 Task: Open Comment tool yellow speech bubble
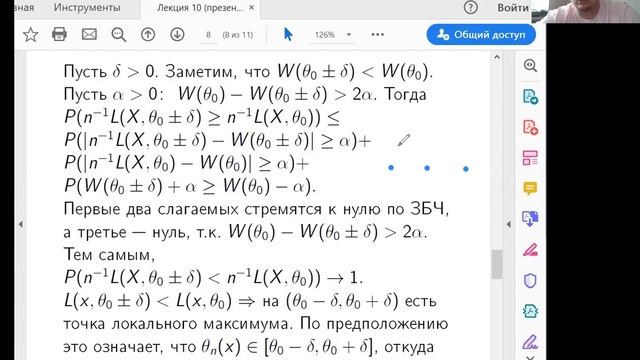pyautogui.click(x=530, y=189)
